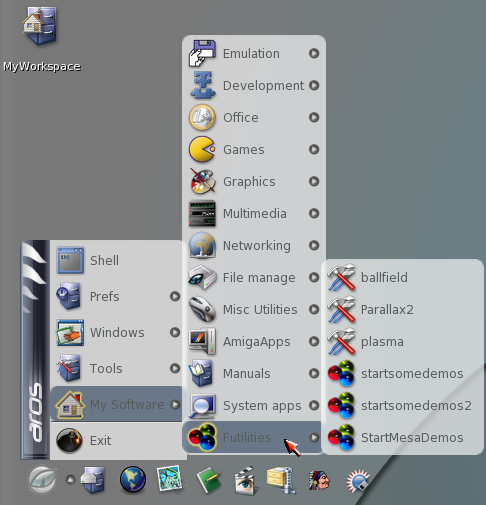Click the small up-arrow beside start button
Screen dimensions: 486x505
pos(70,480)
